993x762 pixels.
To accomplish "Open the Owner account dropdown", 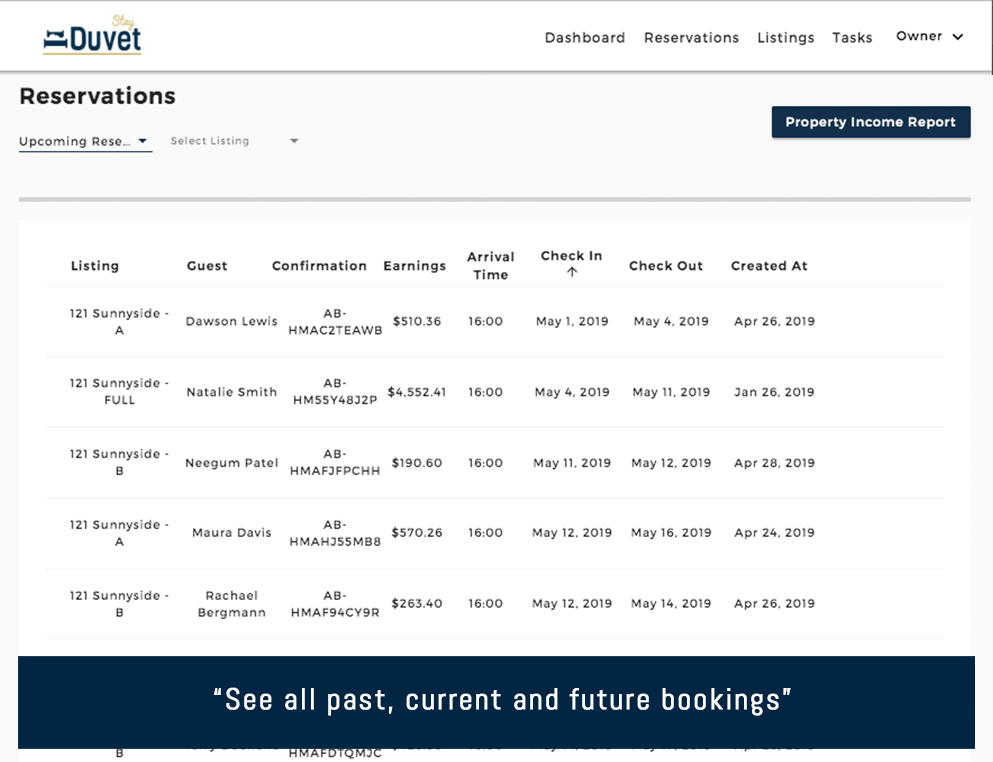I will pyautogui.click(x=929, y=36).
